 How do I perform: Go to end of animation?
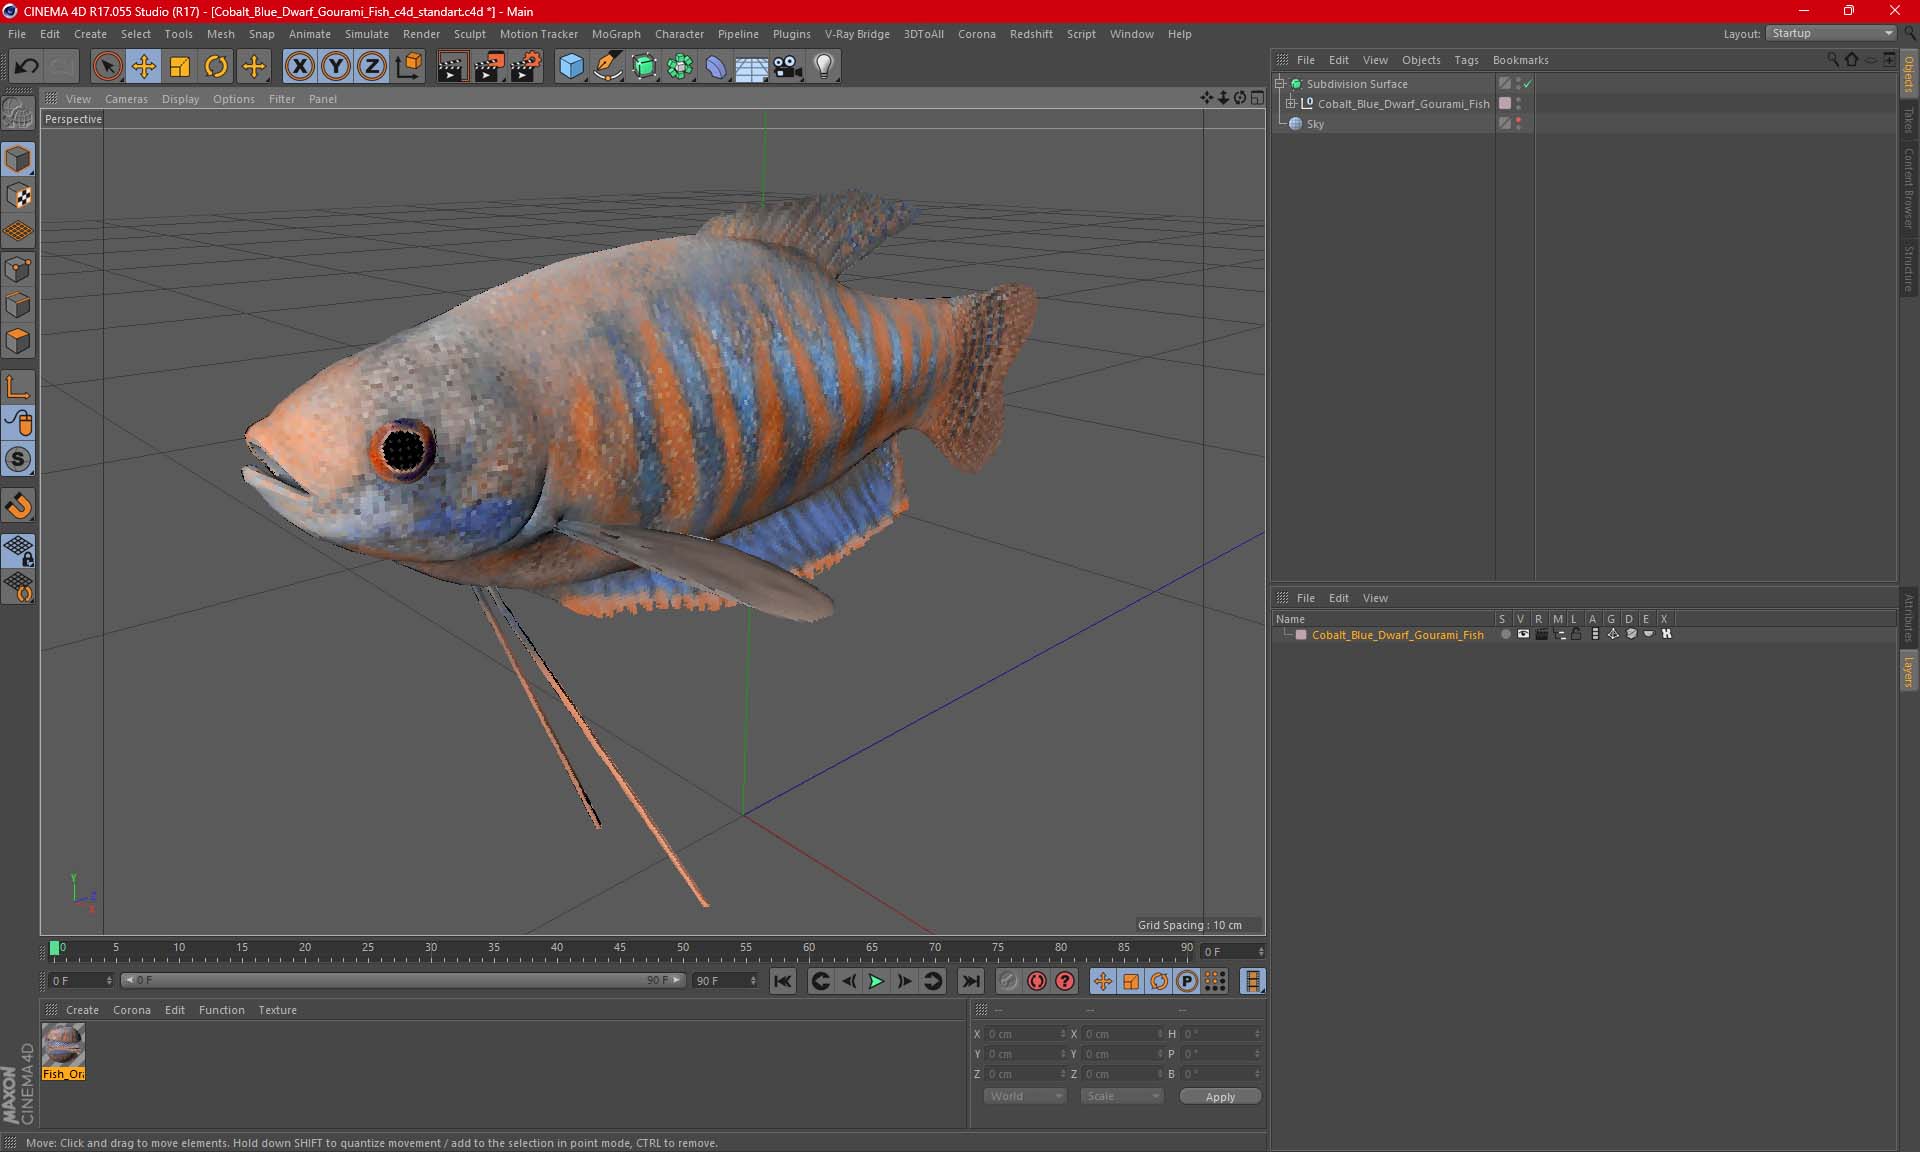(x=970, y=981)
